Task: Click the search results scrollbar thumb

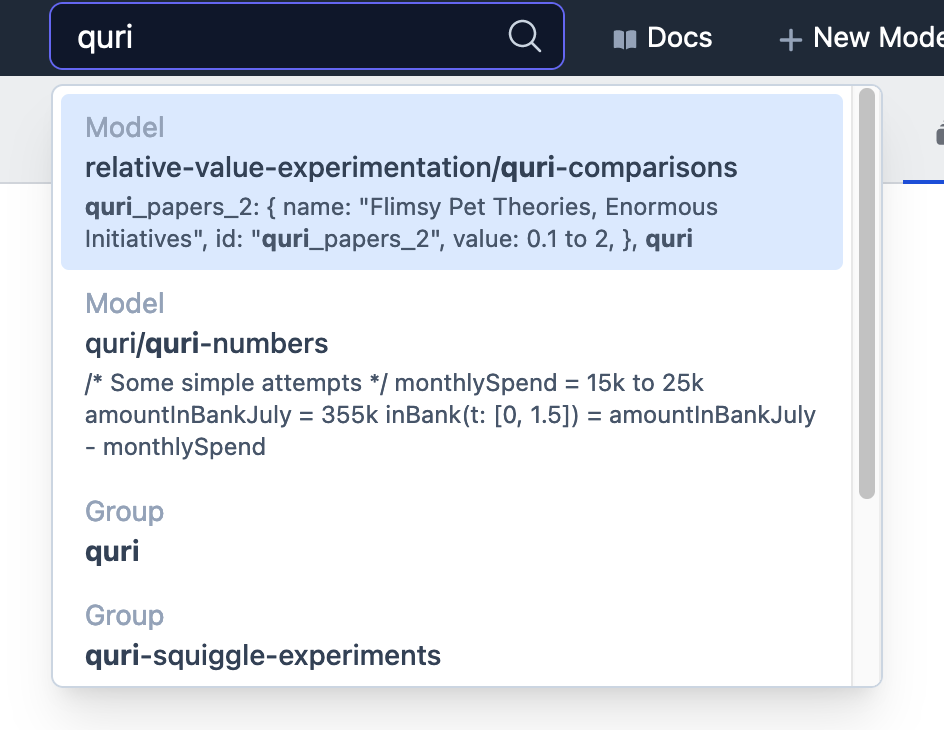Action: pos(866,293)
